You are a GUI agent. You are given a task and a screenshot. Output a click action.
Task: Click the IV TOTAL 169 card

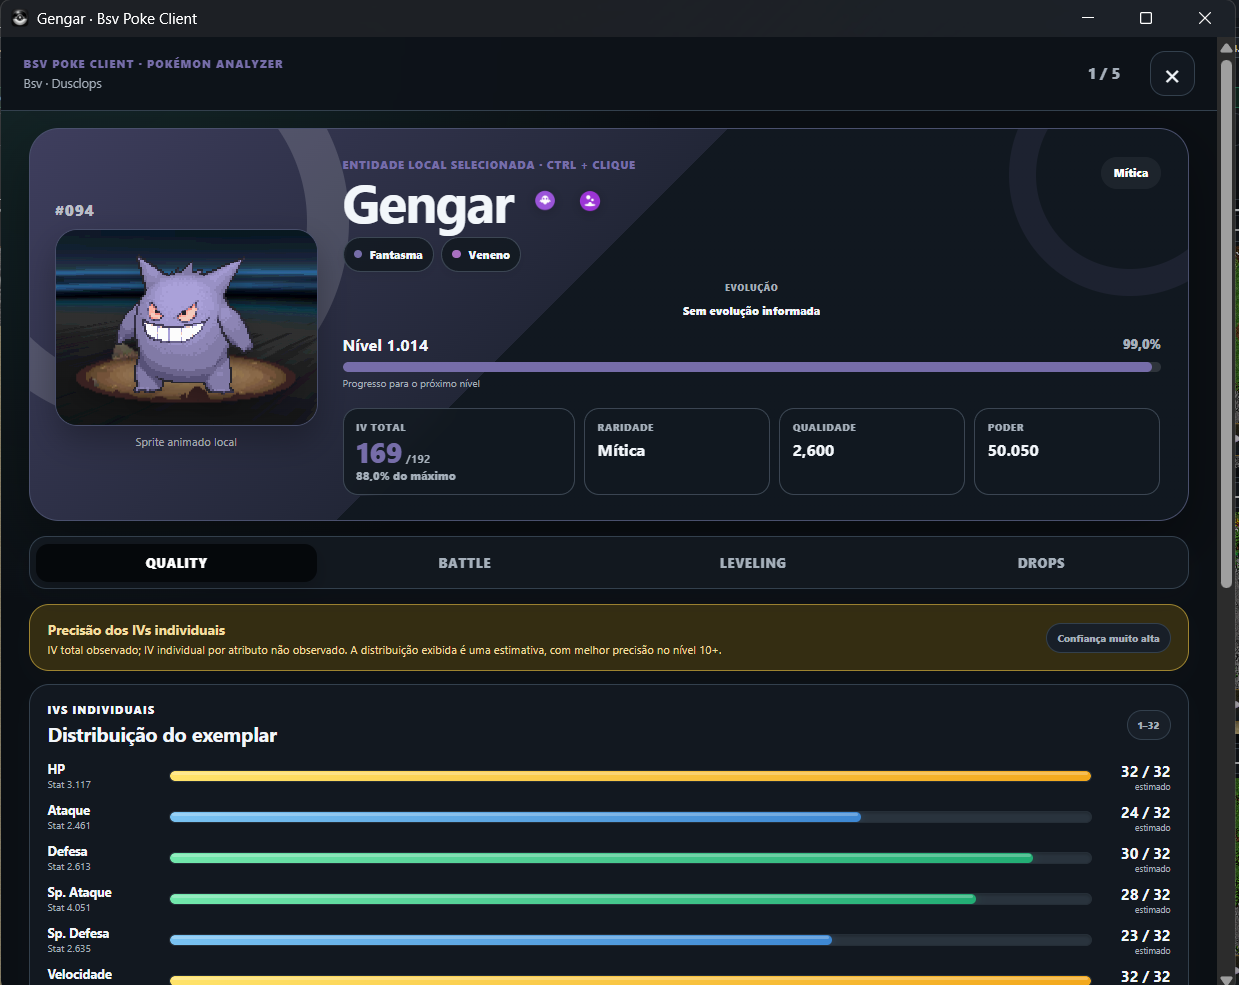459,451
